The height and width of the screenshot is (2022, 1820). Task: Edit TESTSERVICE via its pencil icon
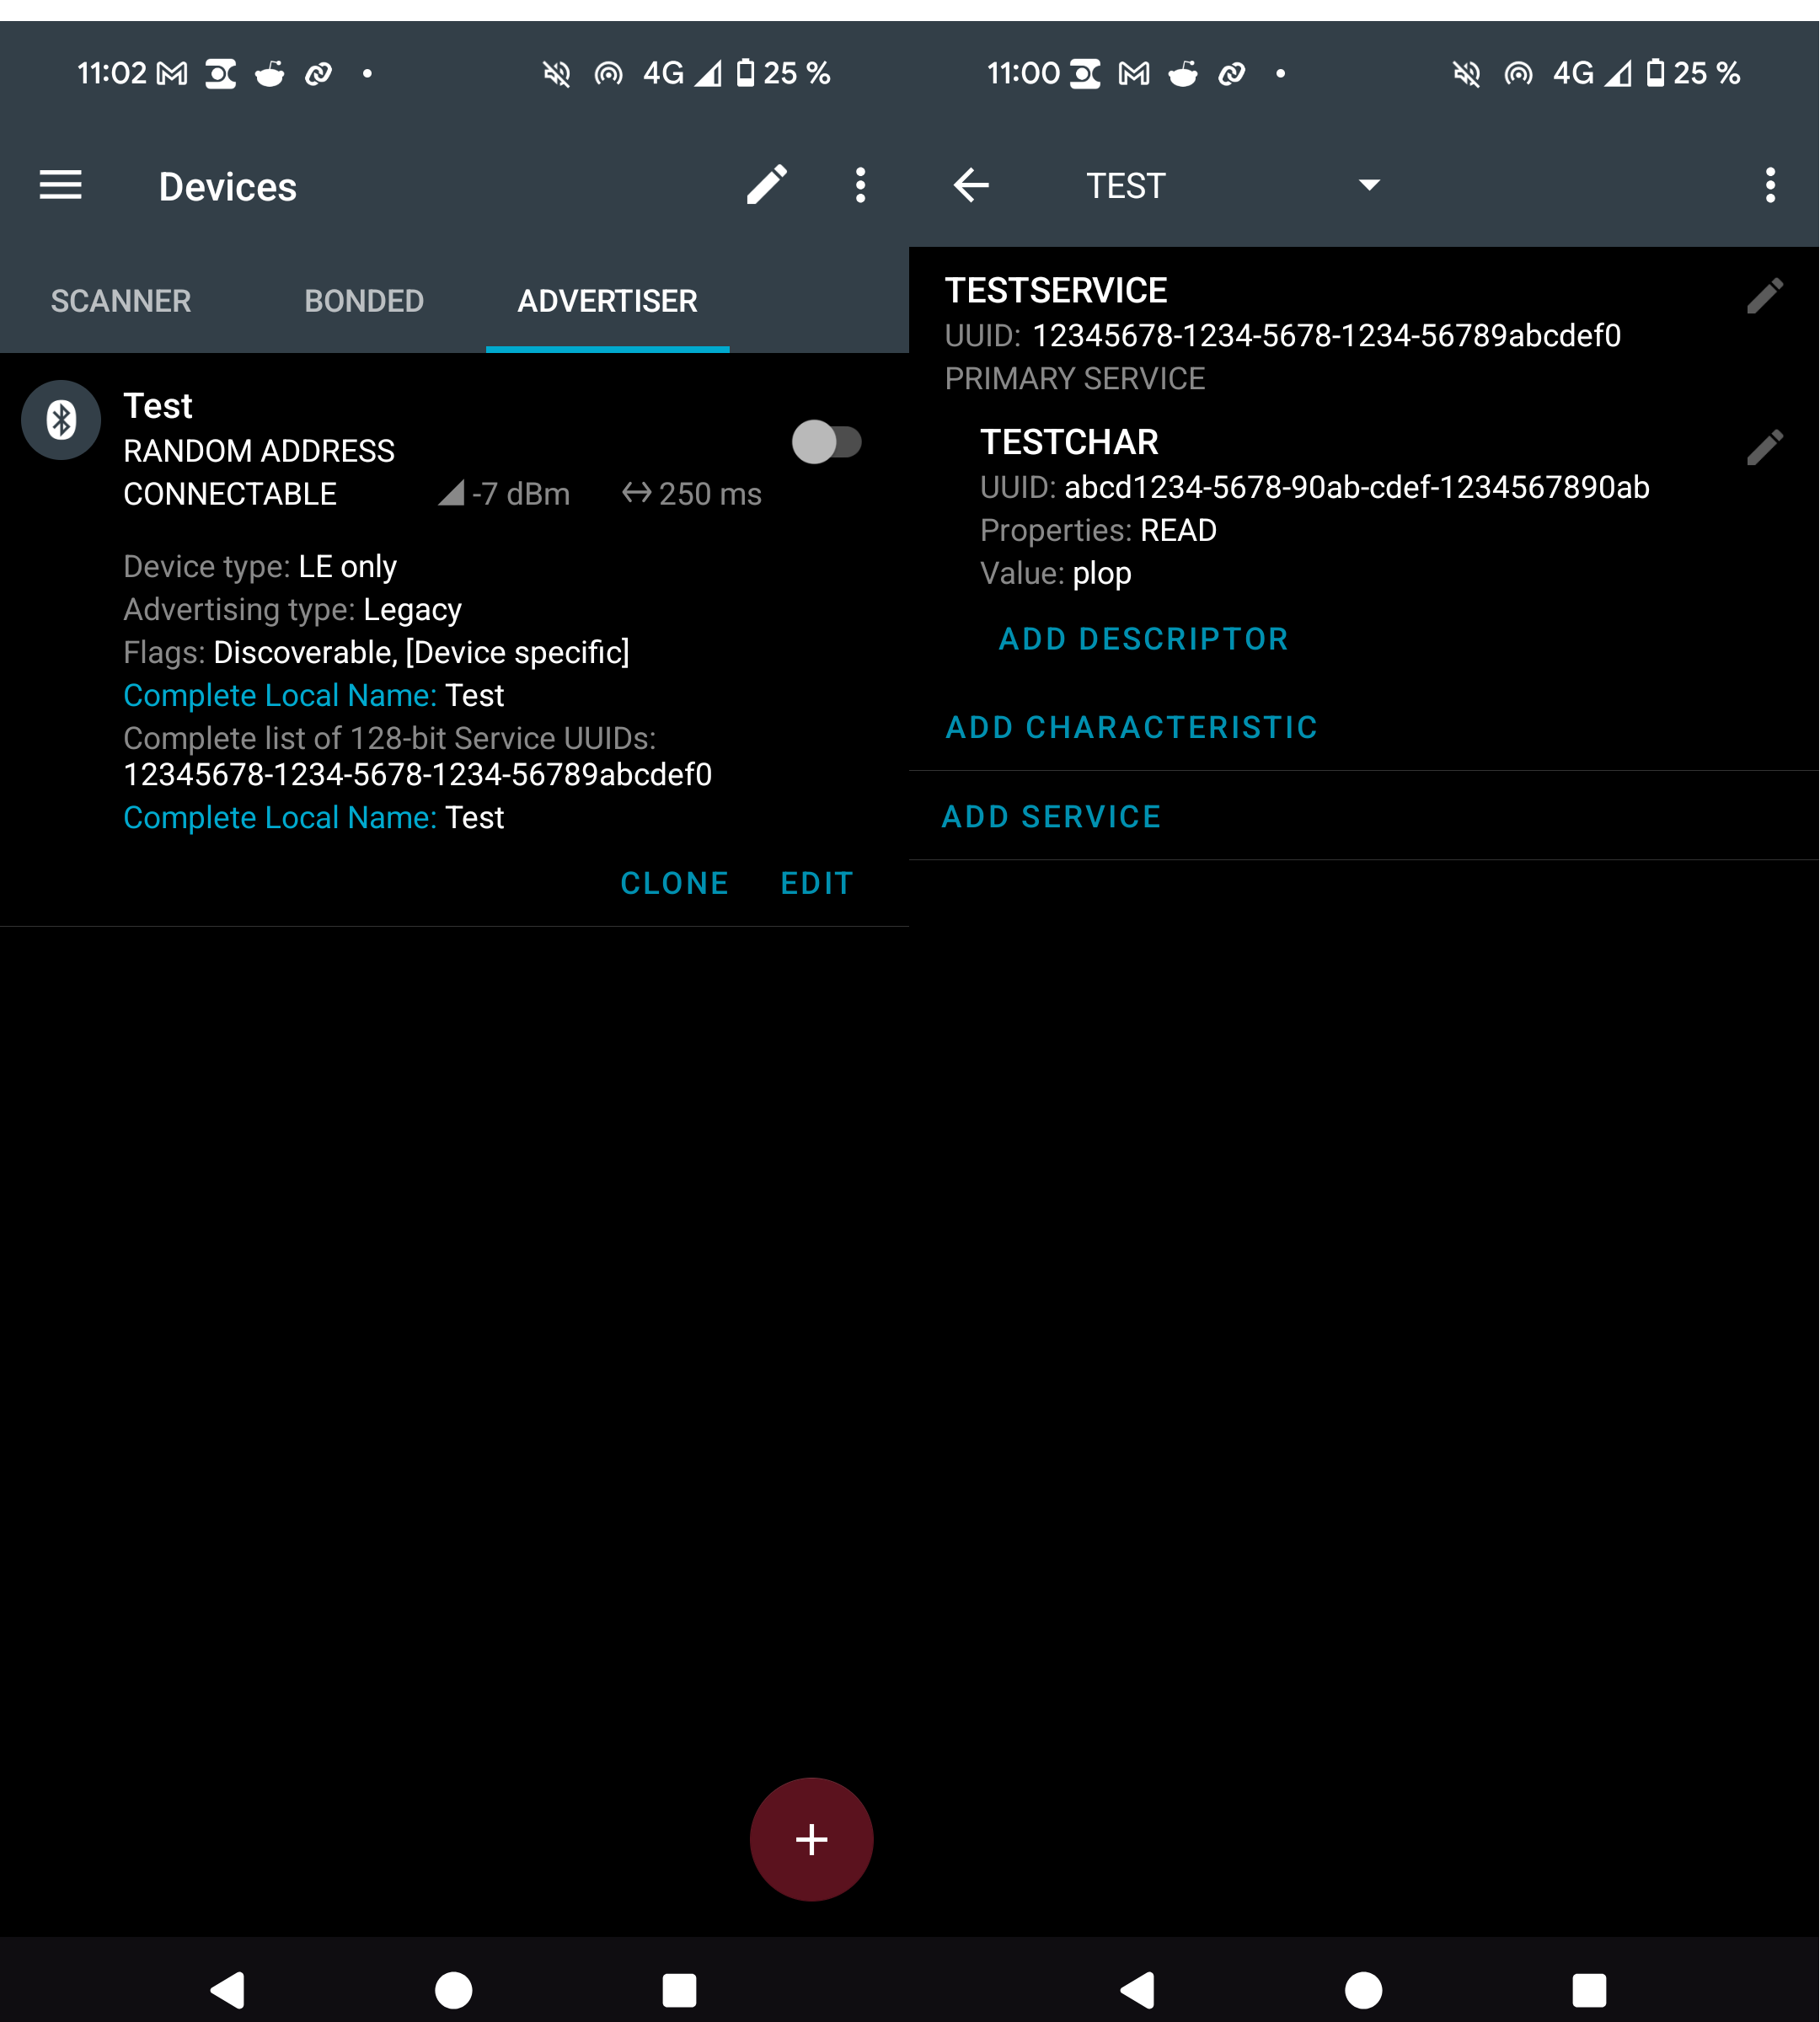pyautogui.click(x=1764, y=296)
